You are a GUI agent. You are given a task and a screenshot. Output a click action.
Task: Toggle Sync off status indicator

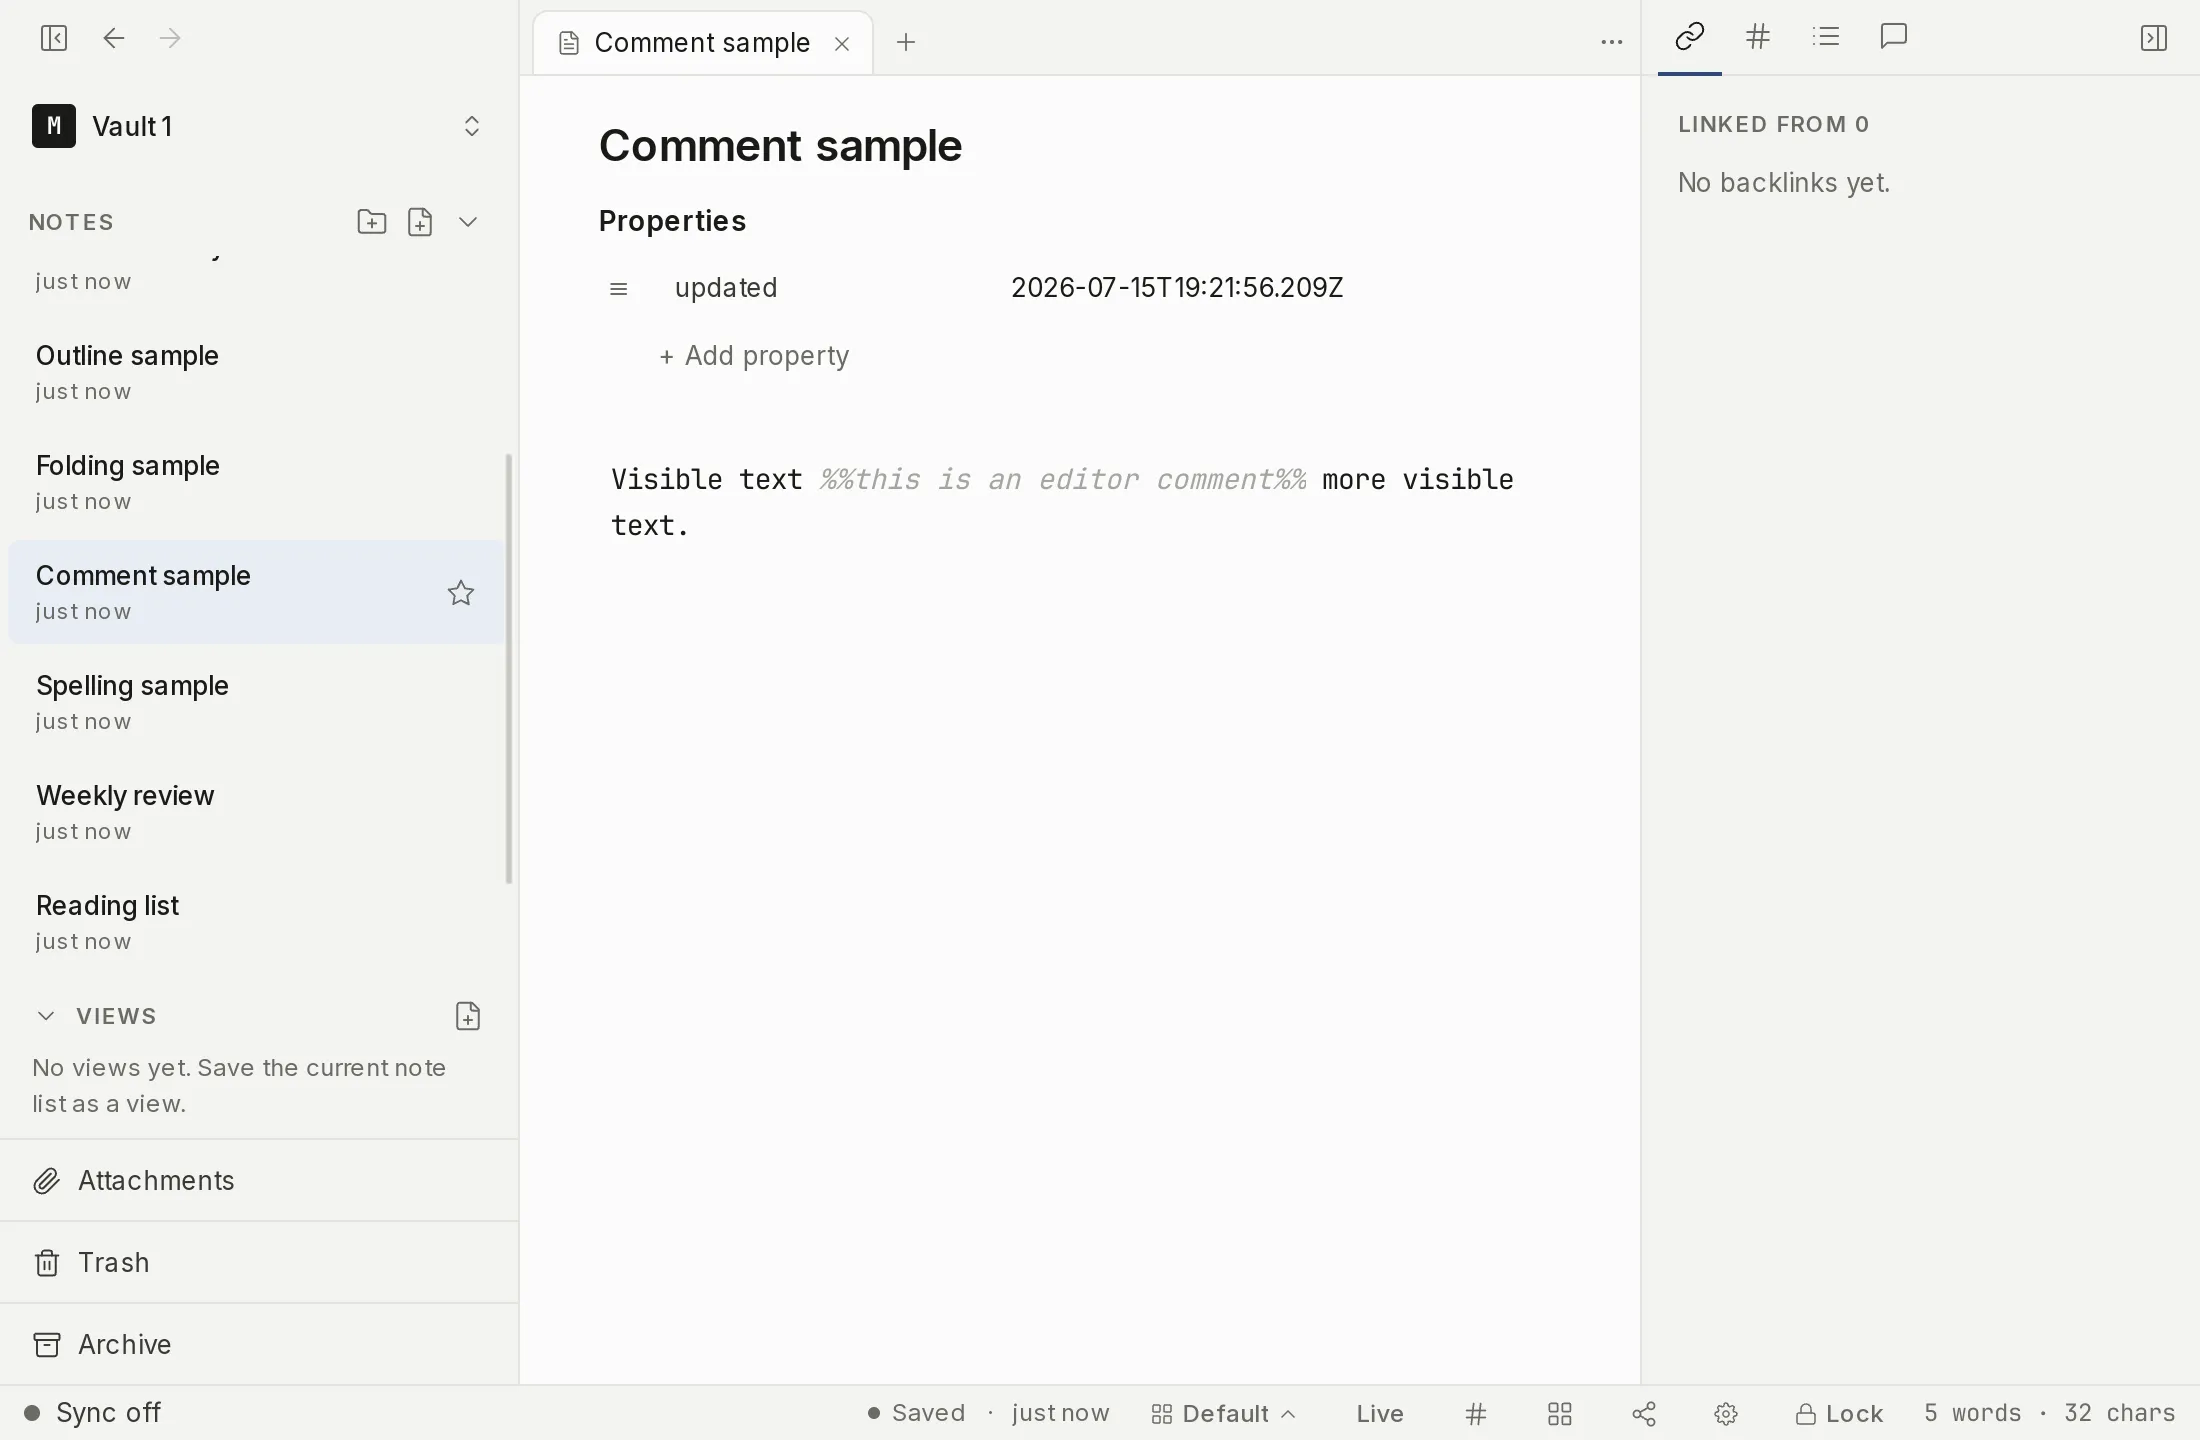92,1412
